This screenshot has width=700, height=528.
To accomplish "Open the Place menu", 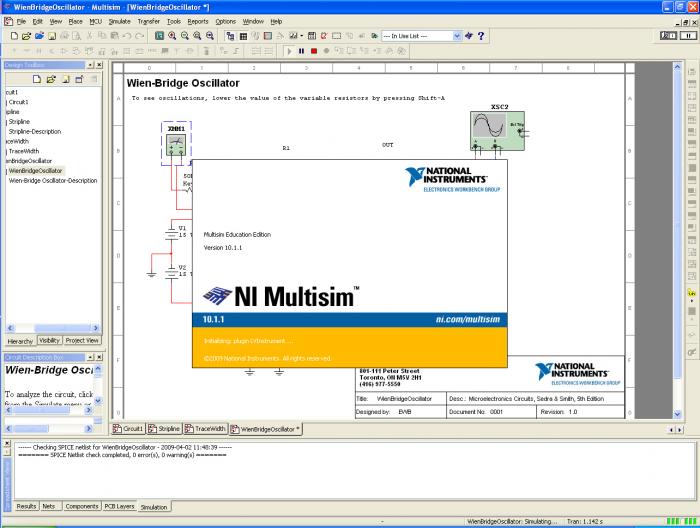I will pos(75,21).
